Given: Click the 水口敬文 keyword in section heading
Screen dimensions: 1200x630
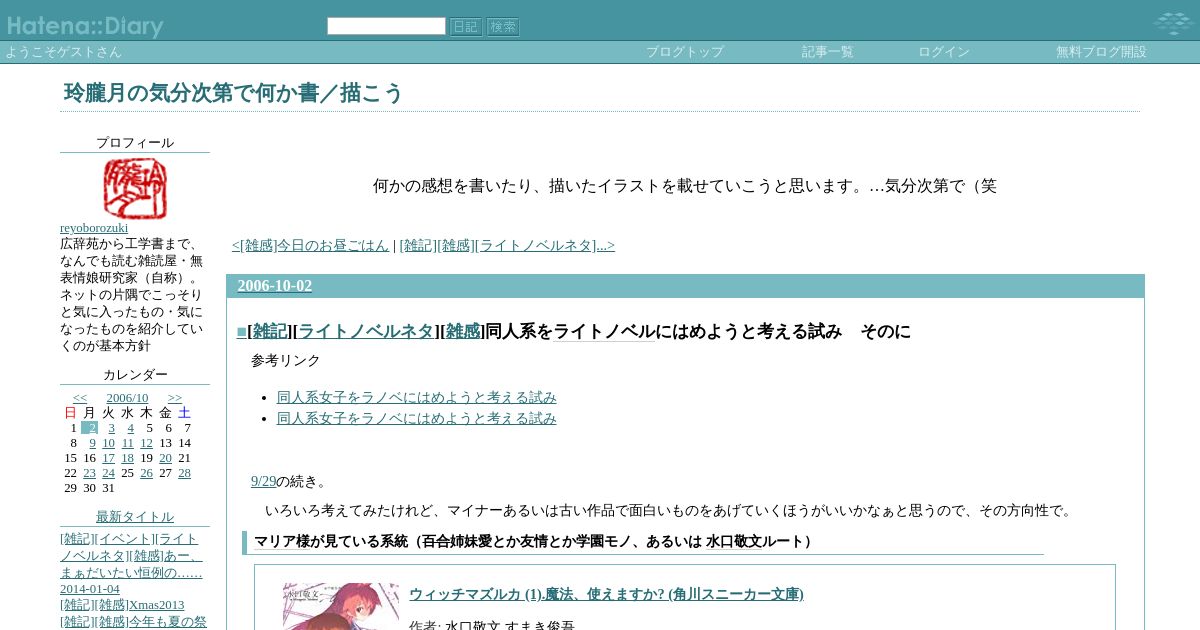Looking at the screenshot, I should click(733, 542).
